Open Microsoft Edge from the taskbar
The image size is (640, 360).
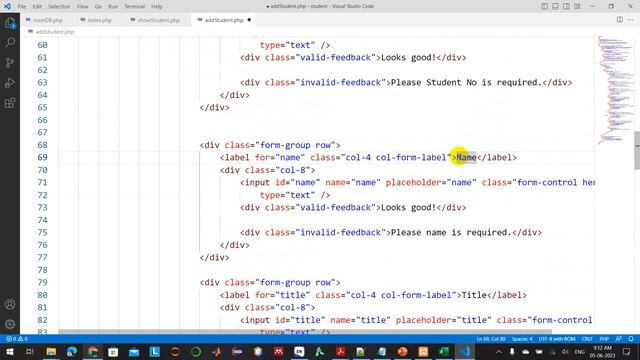tap(72, 352)
